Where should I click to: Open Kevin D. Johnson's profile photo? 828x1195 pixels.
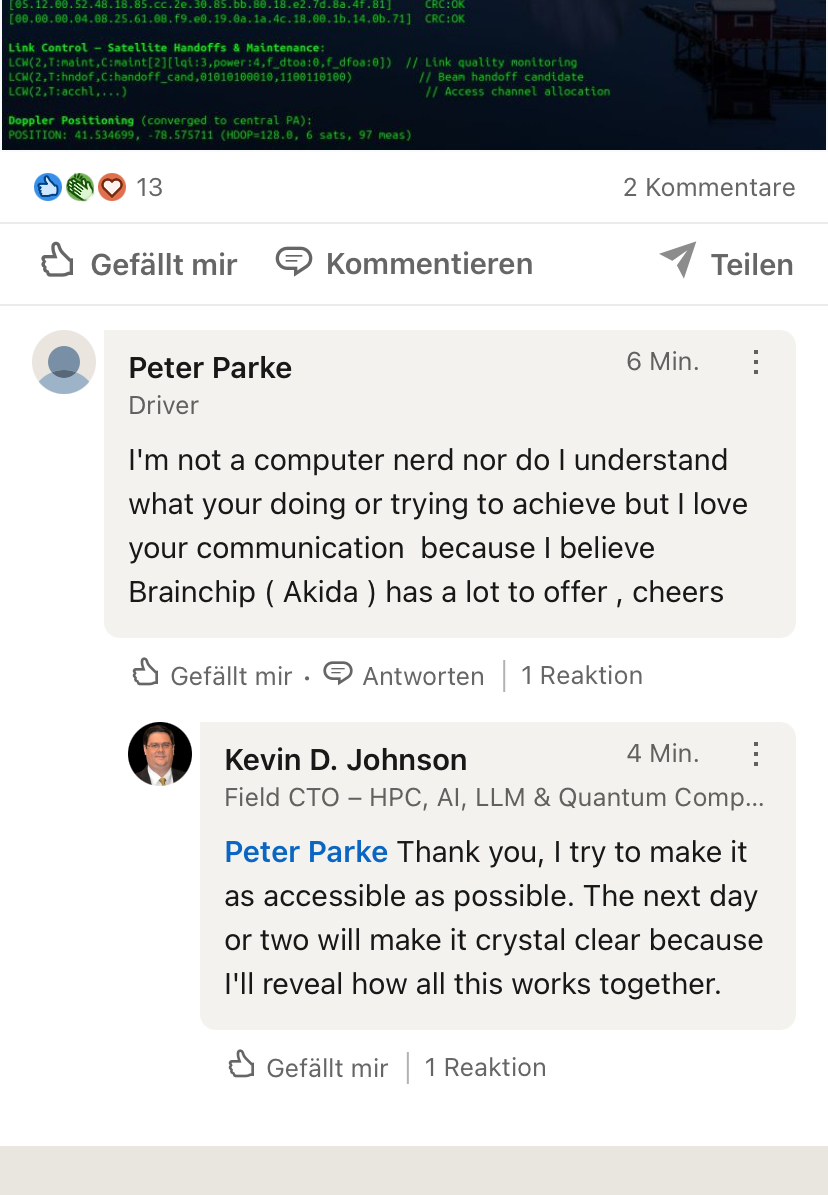[x=160, y=754]
